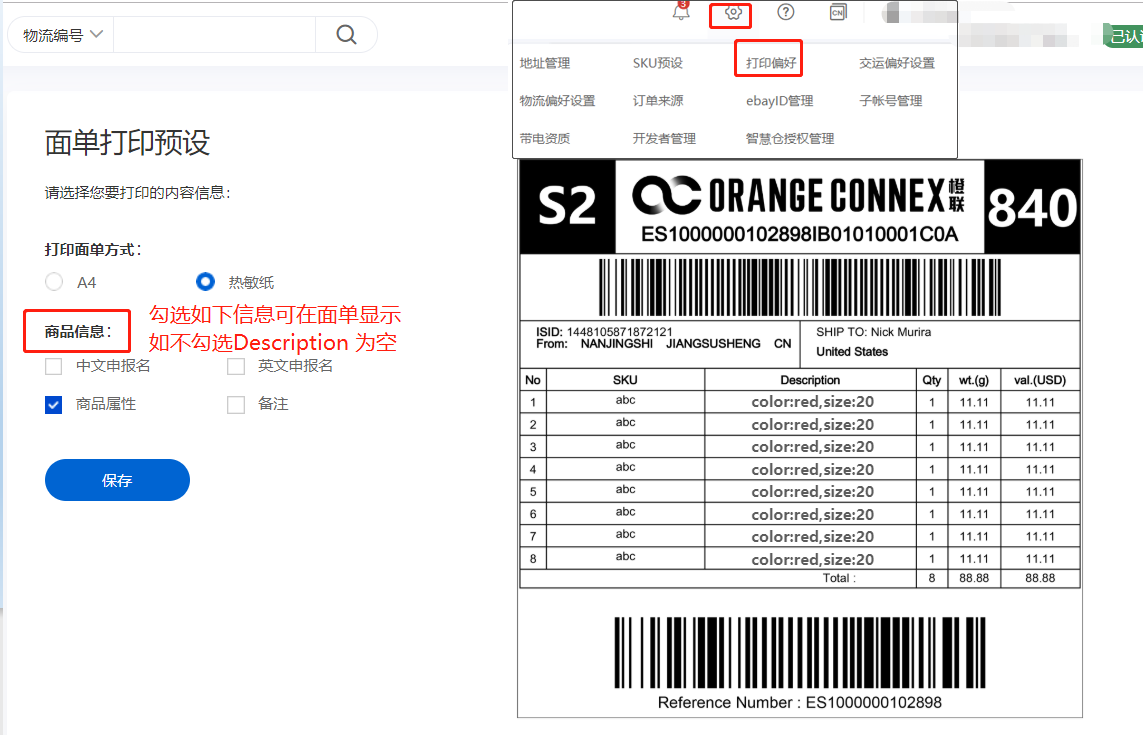Open ebayID管理 menu entry
The image size is (1143, 735).
pyautogui.click(x=779, y=101)
